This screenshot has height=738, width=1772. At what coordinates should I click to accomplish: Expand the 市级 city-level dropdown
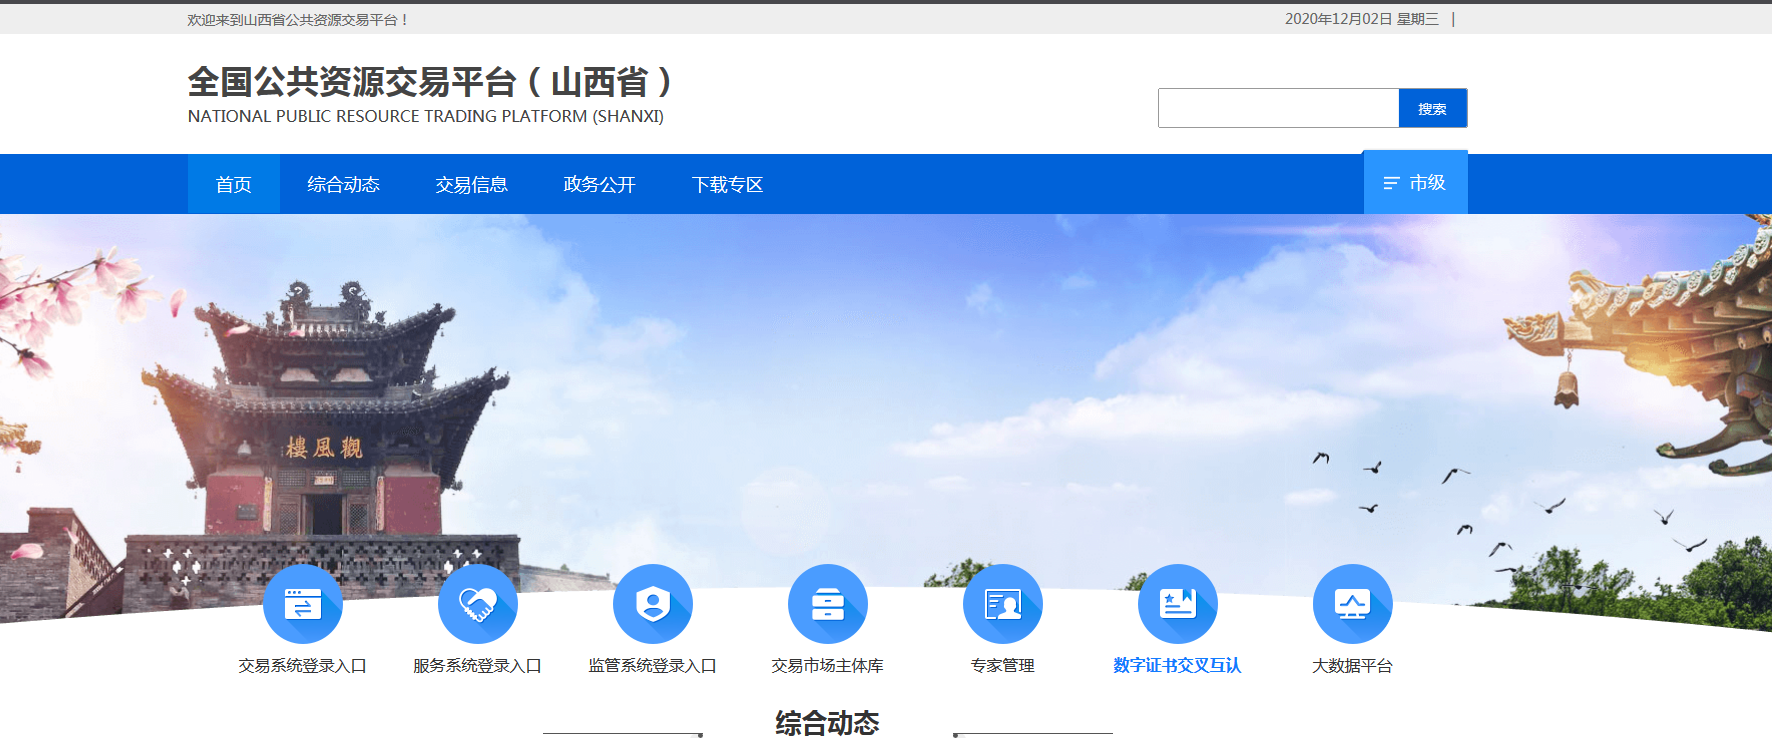coord(1415,182)
